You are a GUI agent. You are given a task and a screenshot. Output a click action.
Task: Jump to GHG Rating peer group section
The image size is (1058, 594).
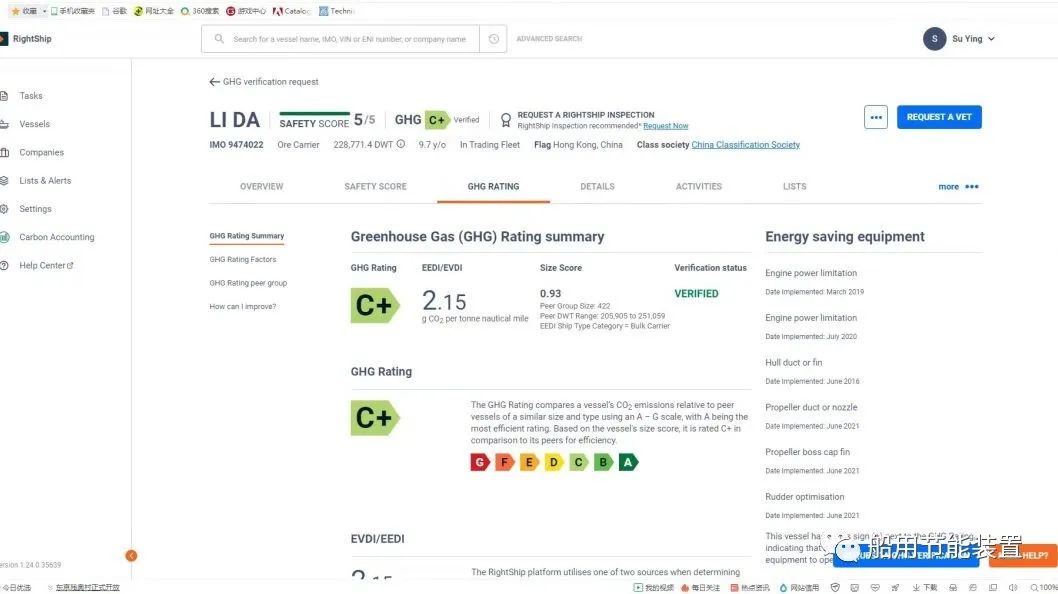pyautogui.click(x=248, y=284)
